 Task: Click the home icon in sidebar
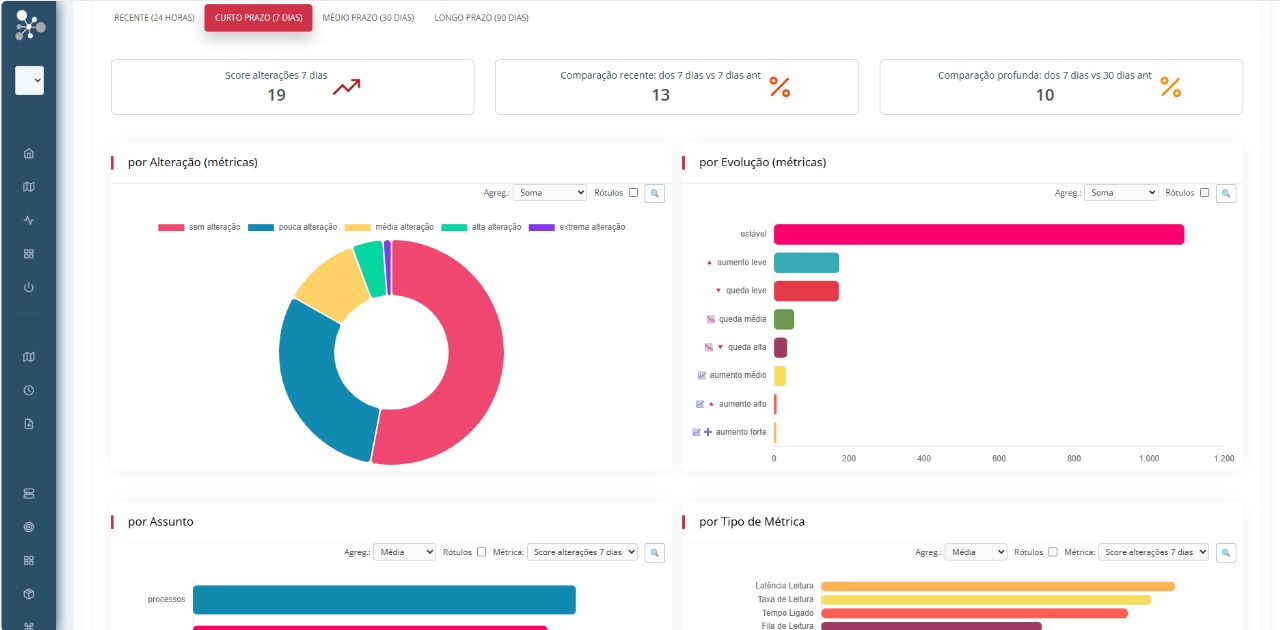coord(29,153)
